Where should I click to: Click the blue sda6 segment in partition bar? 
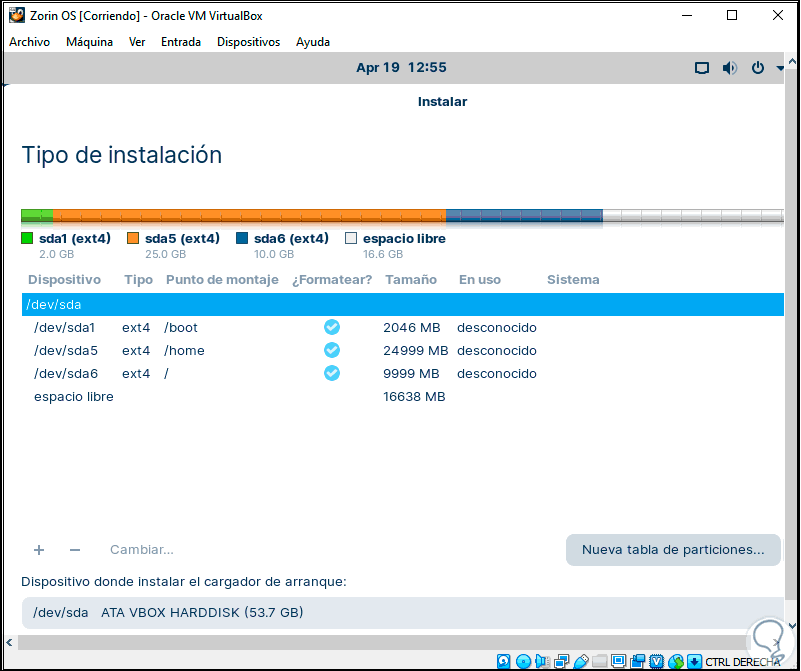click(x=524, y=216)
